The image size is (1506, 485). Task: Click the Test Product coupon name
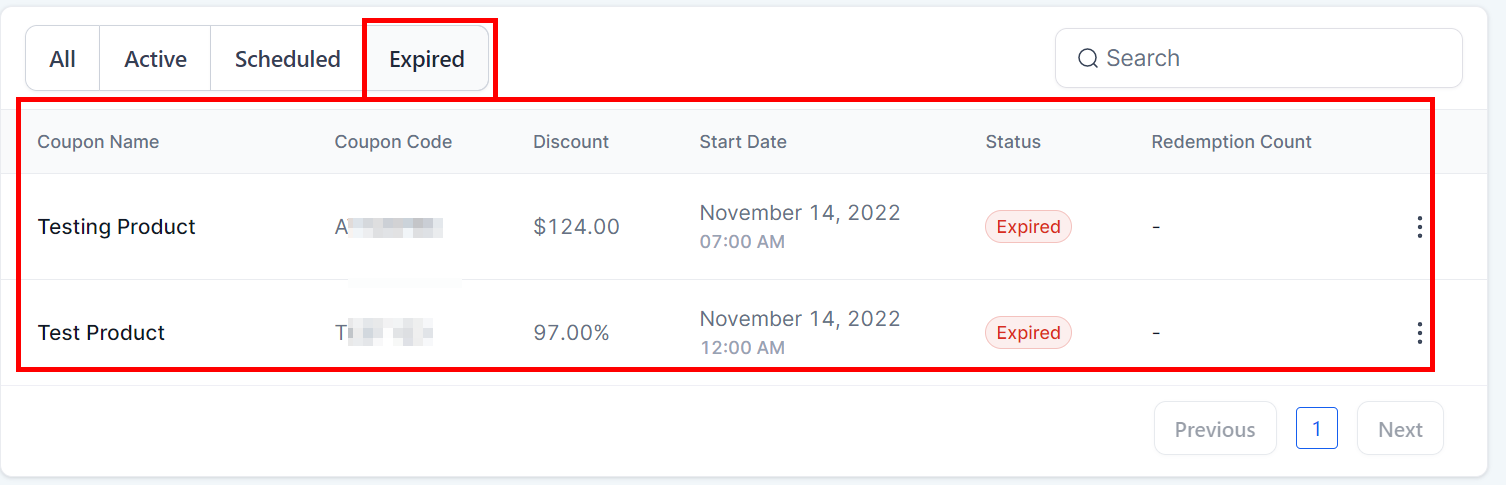(101, 333)
